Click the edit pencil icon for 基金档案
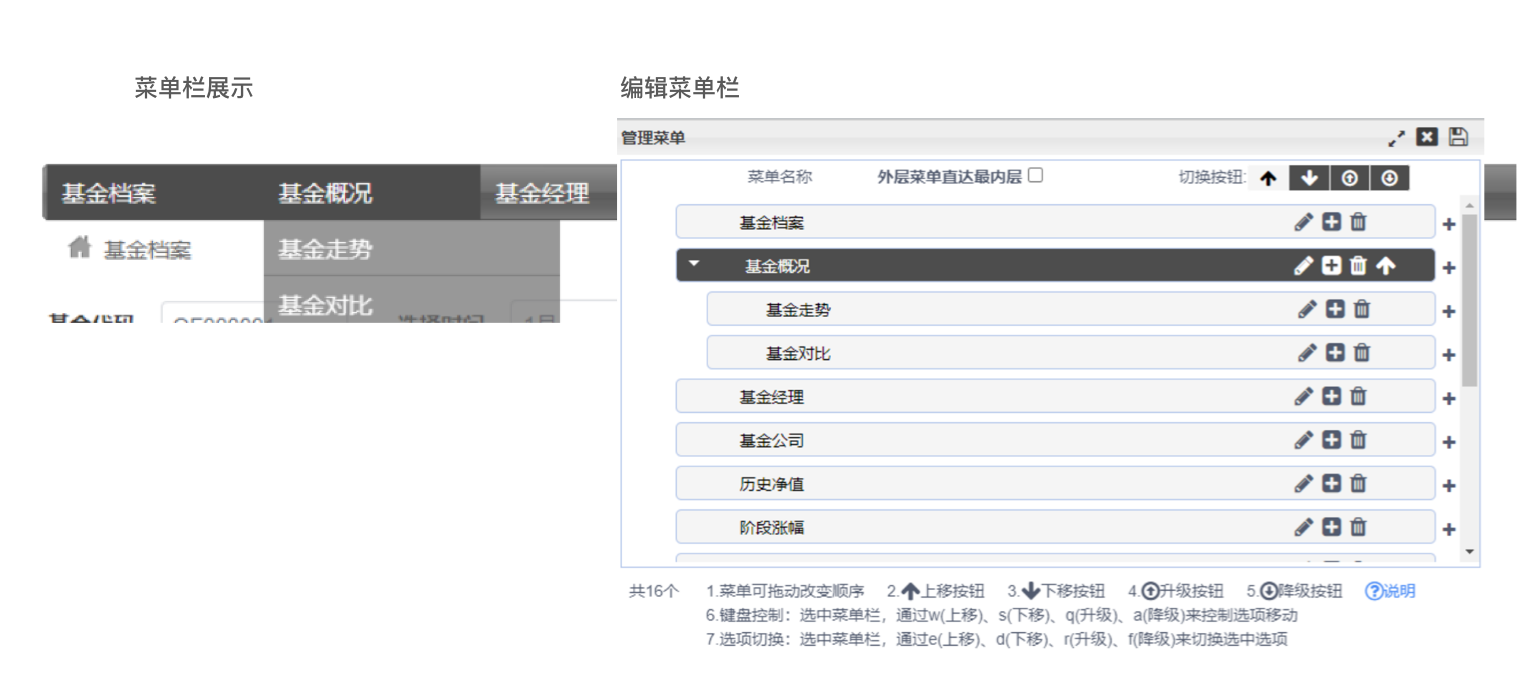The width and height of the screenshot is (1518, 692). click(1304, 222)
